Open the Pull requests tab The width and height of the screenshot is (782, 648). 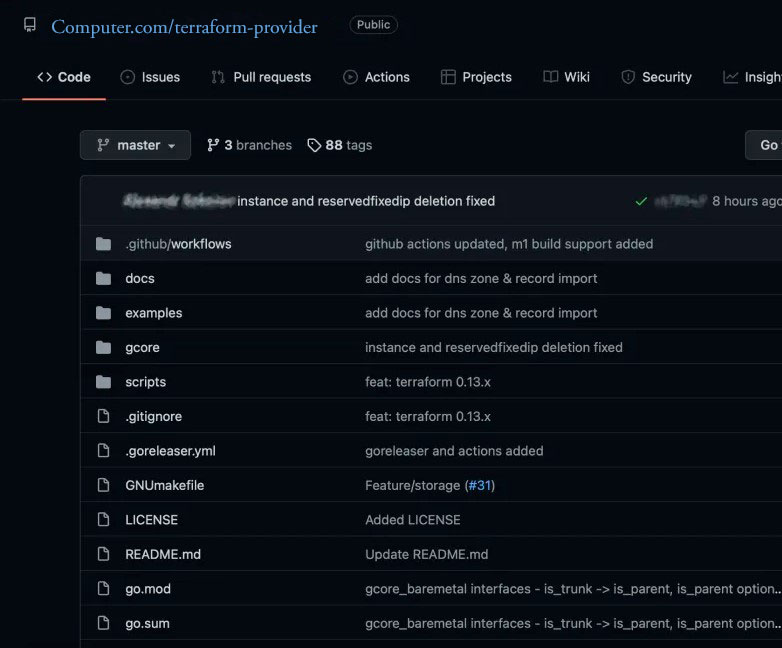pos(261,77)
